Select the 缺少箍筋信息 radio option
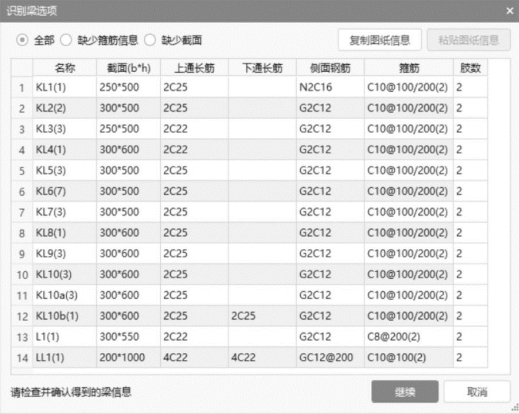 tap(66, 40)
